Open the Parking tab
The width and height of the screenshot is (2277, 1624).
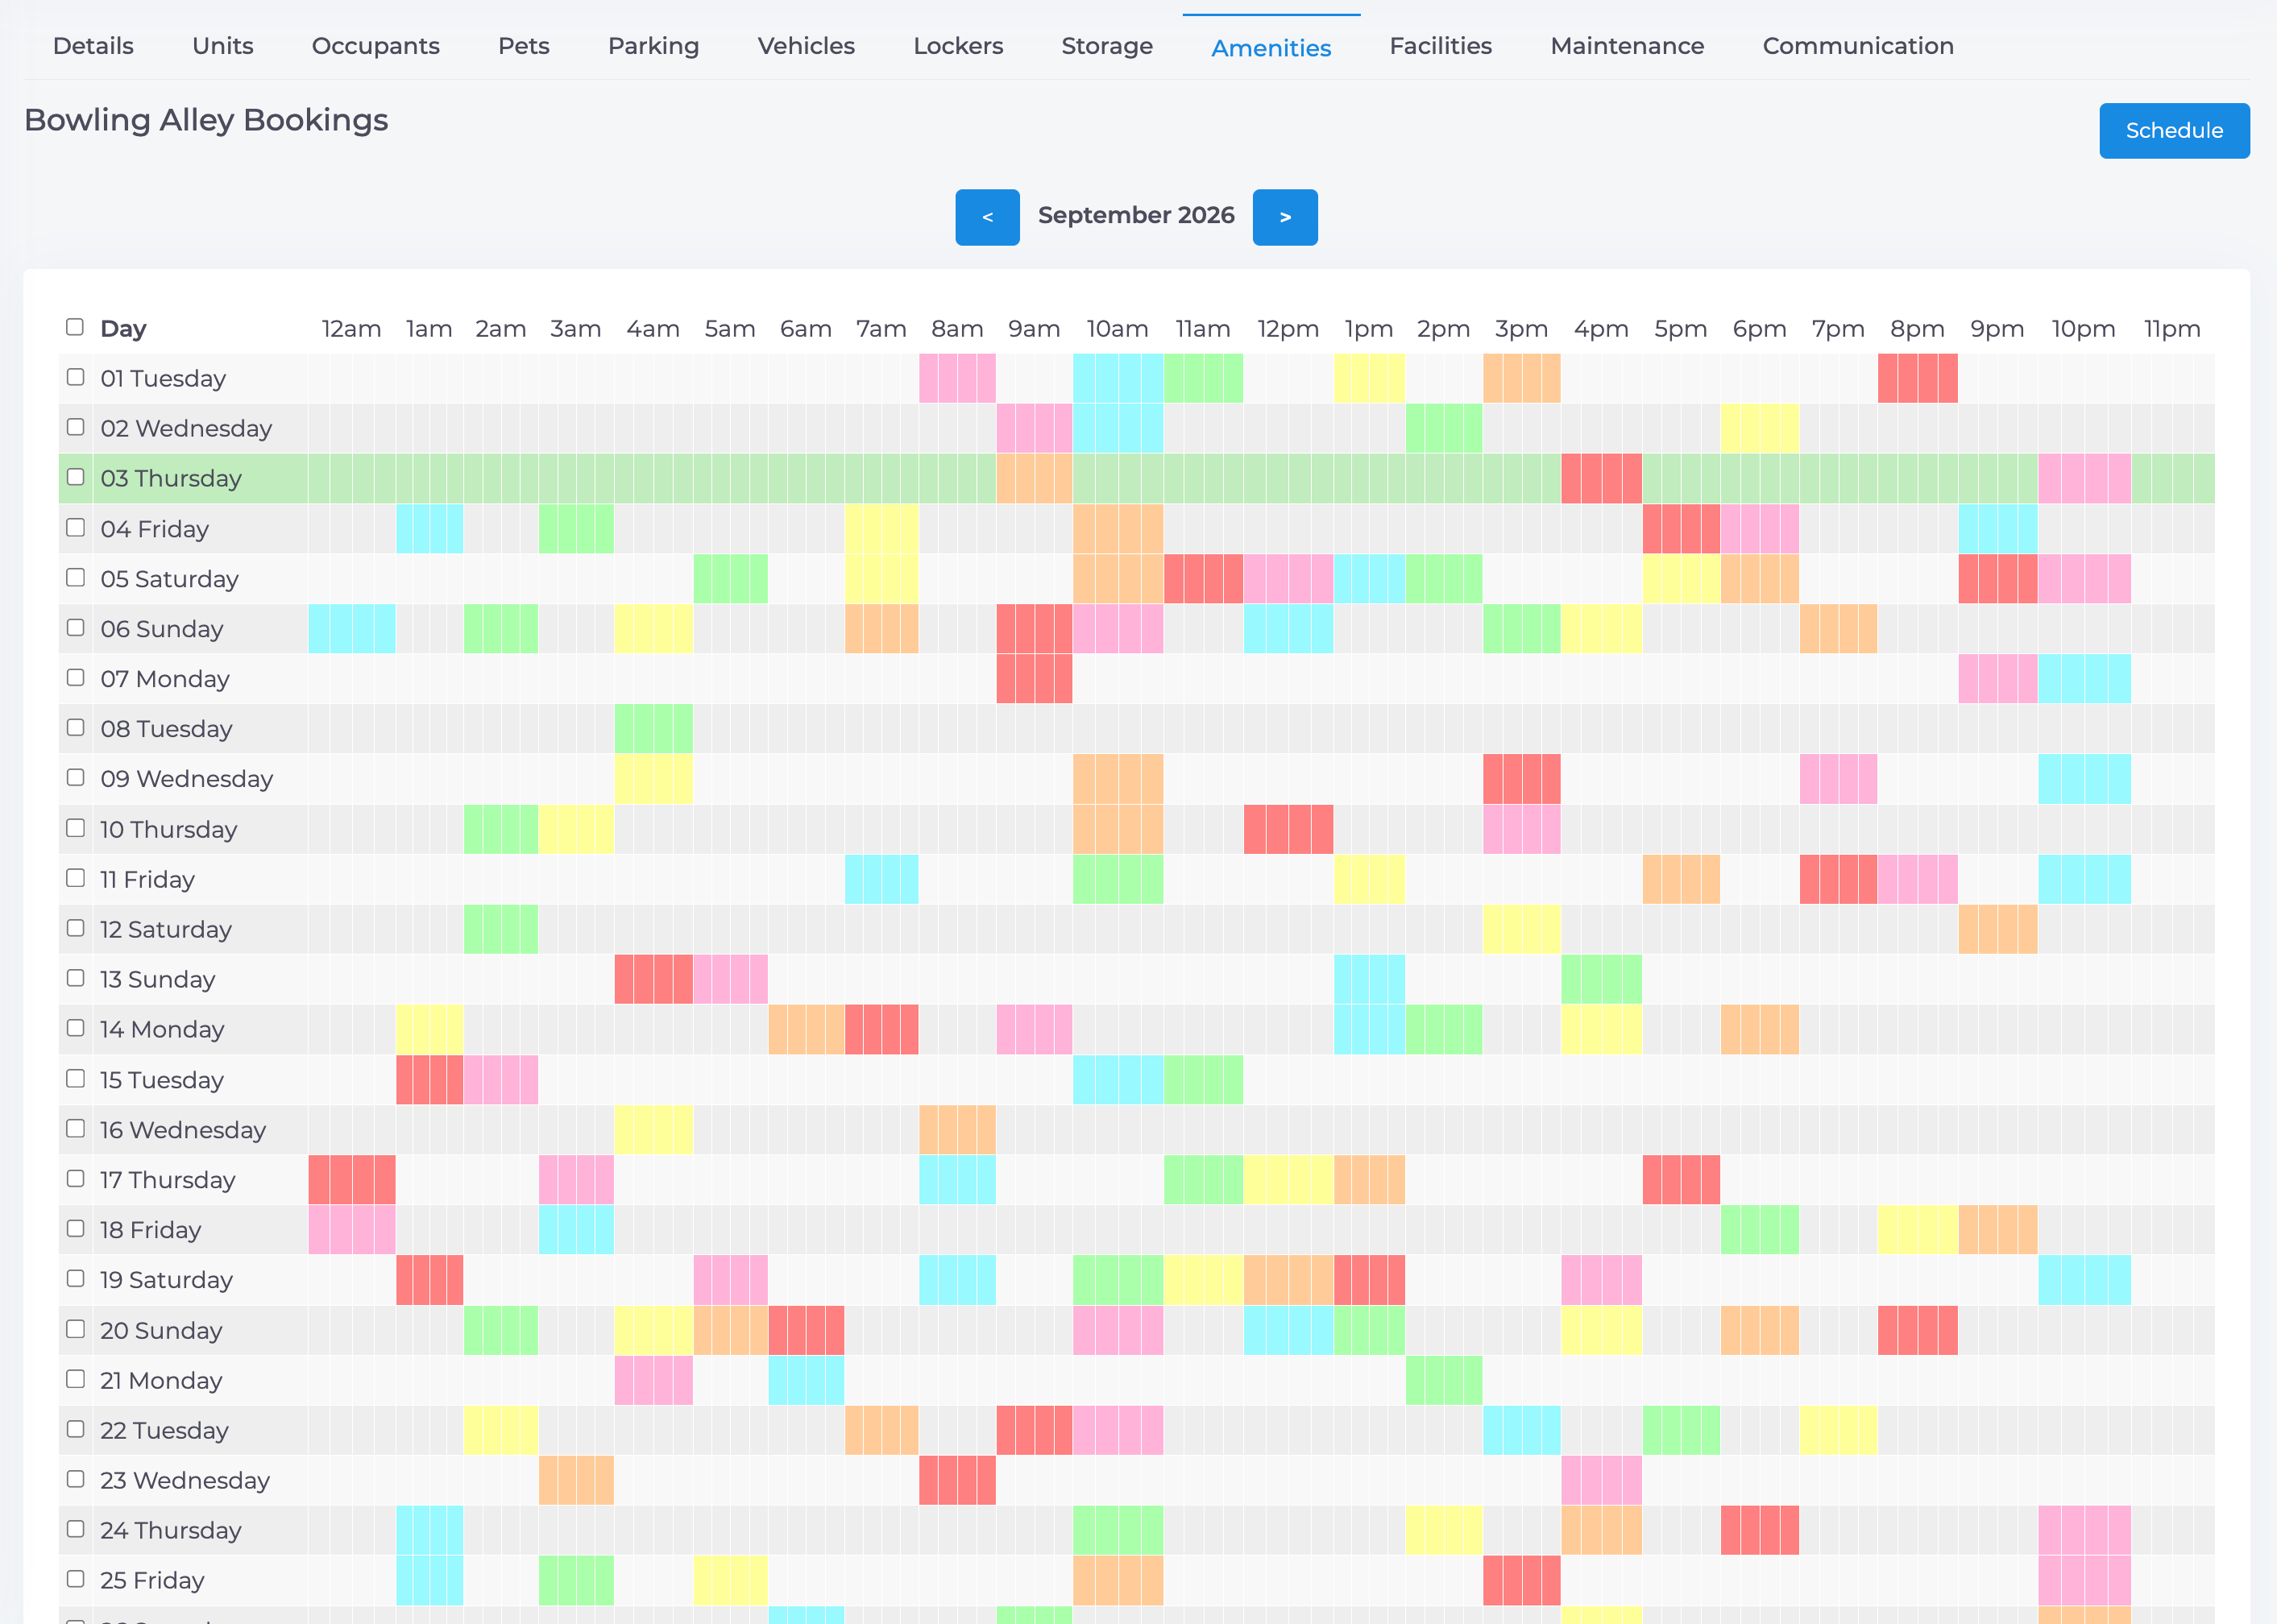pos(654,46)
